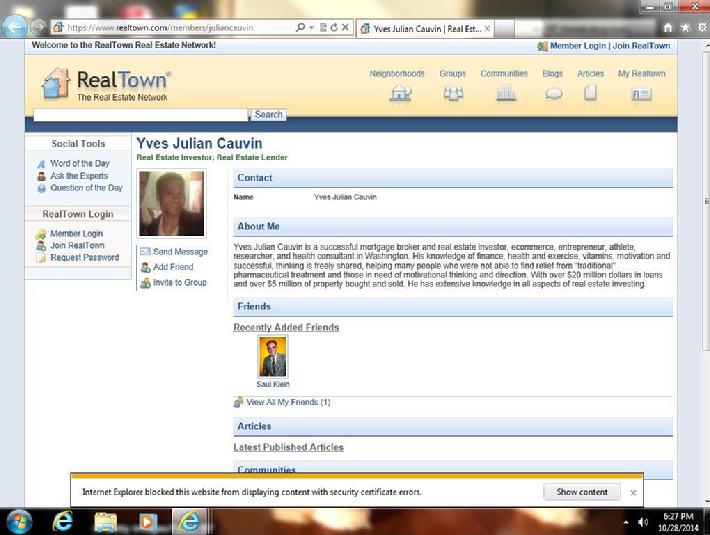Click the Communities menu label
710x535 pixels.
point(504,73)
